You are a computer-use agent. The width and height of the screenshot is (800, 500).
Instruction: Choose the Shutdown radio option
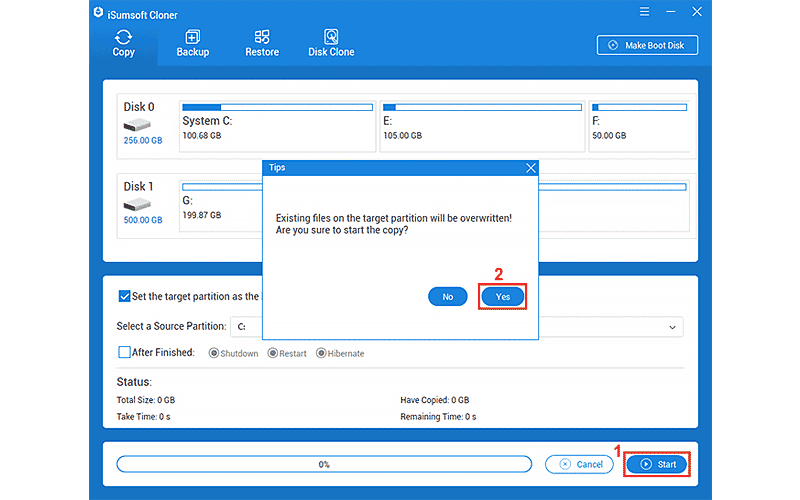(x=214, y=353)
